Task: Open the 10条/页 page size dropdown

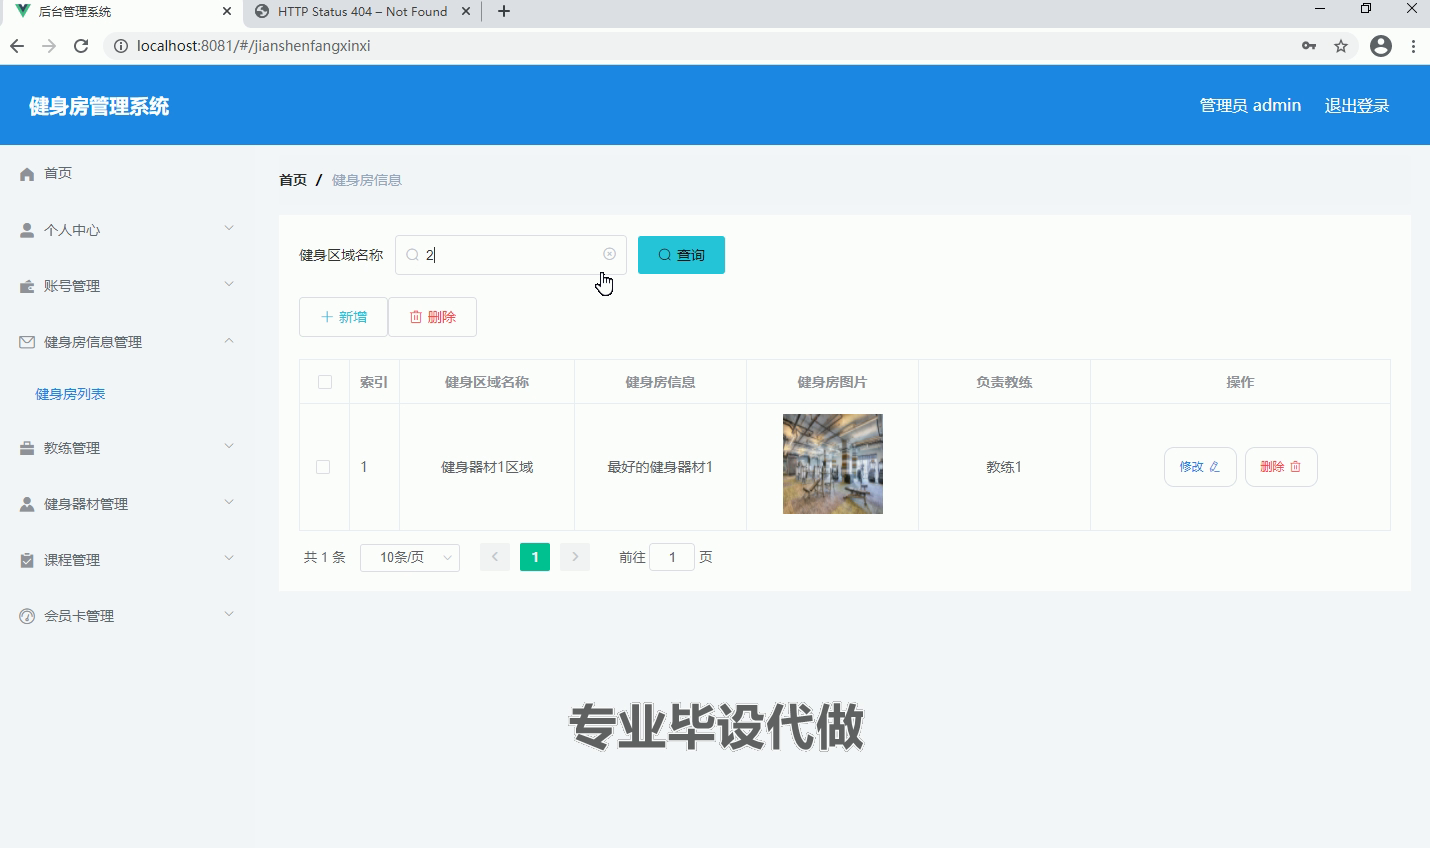Action: pos(410,557)
